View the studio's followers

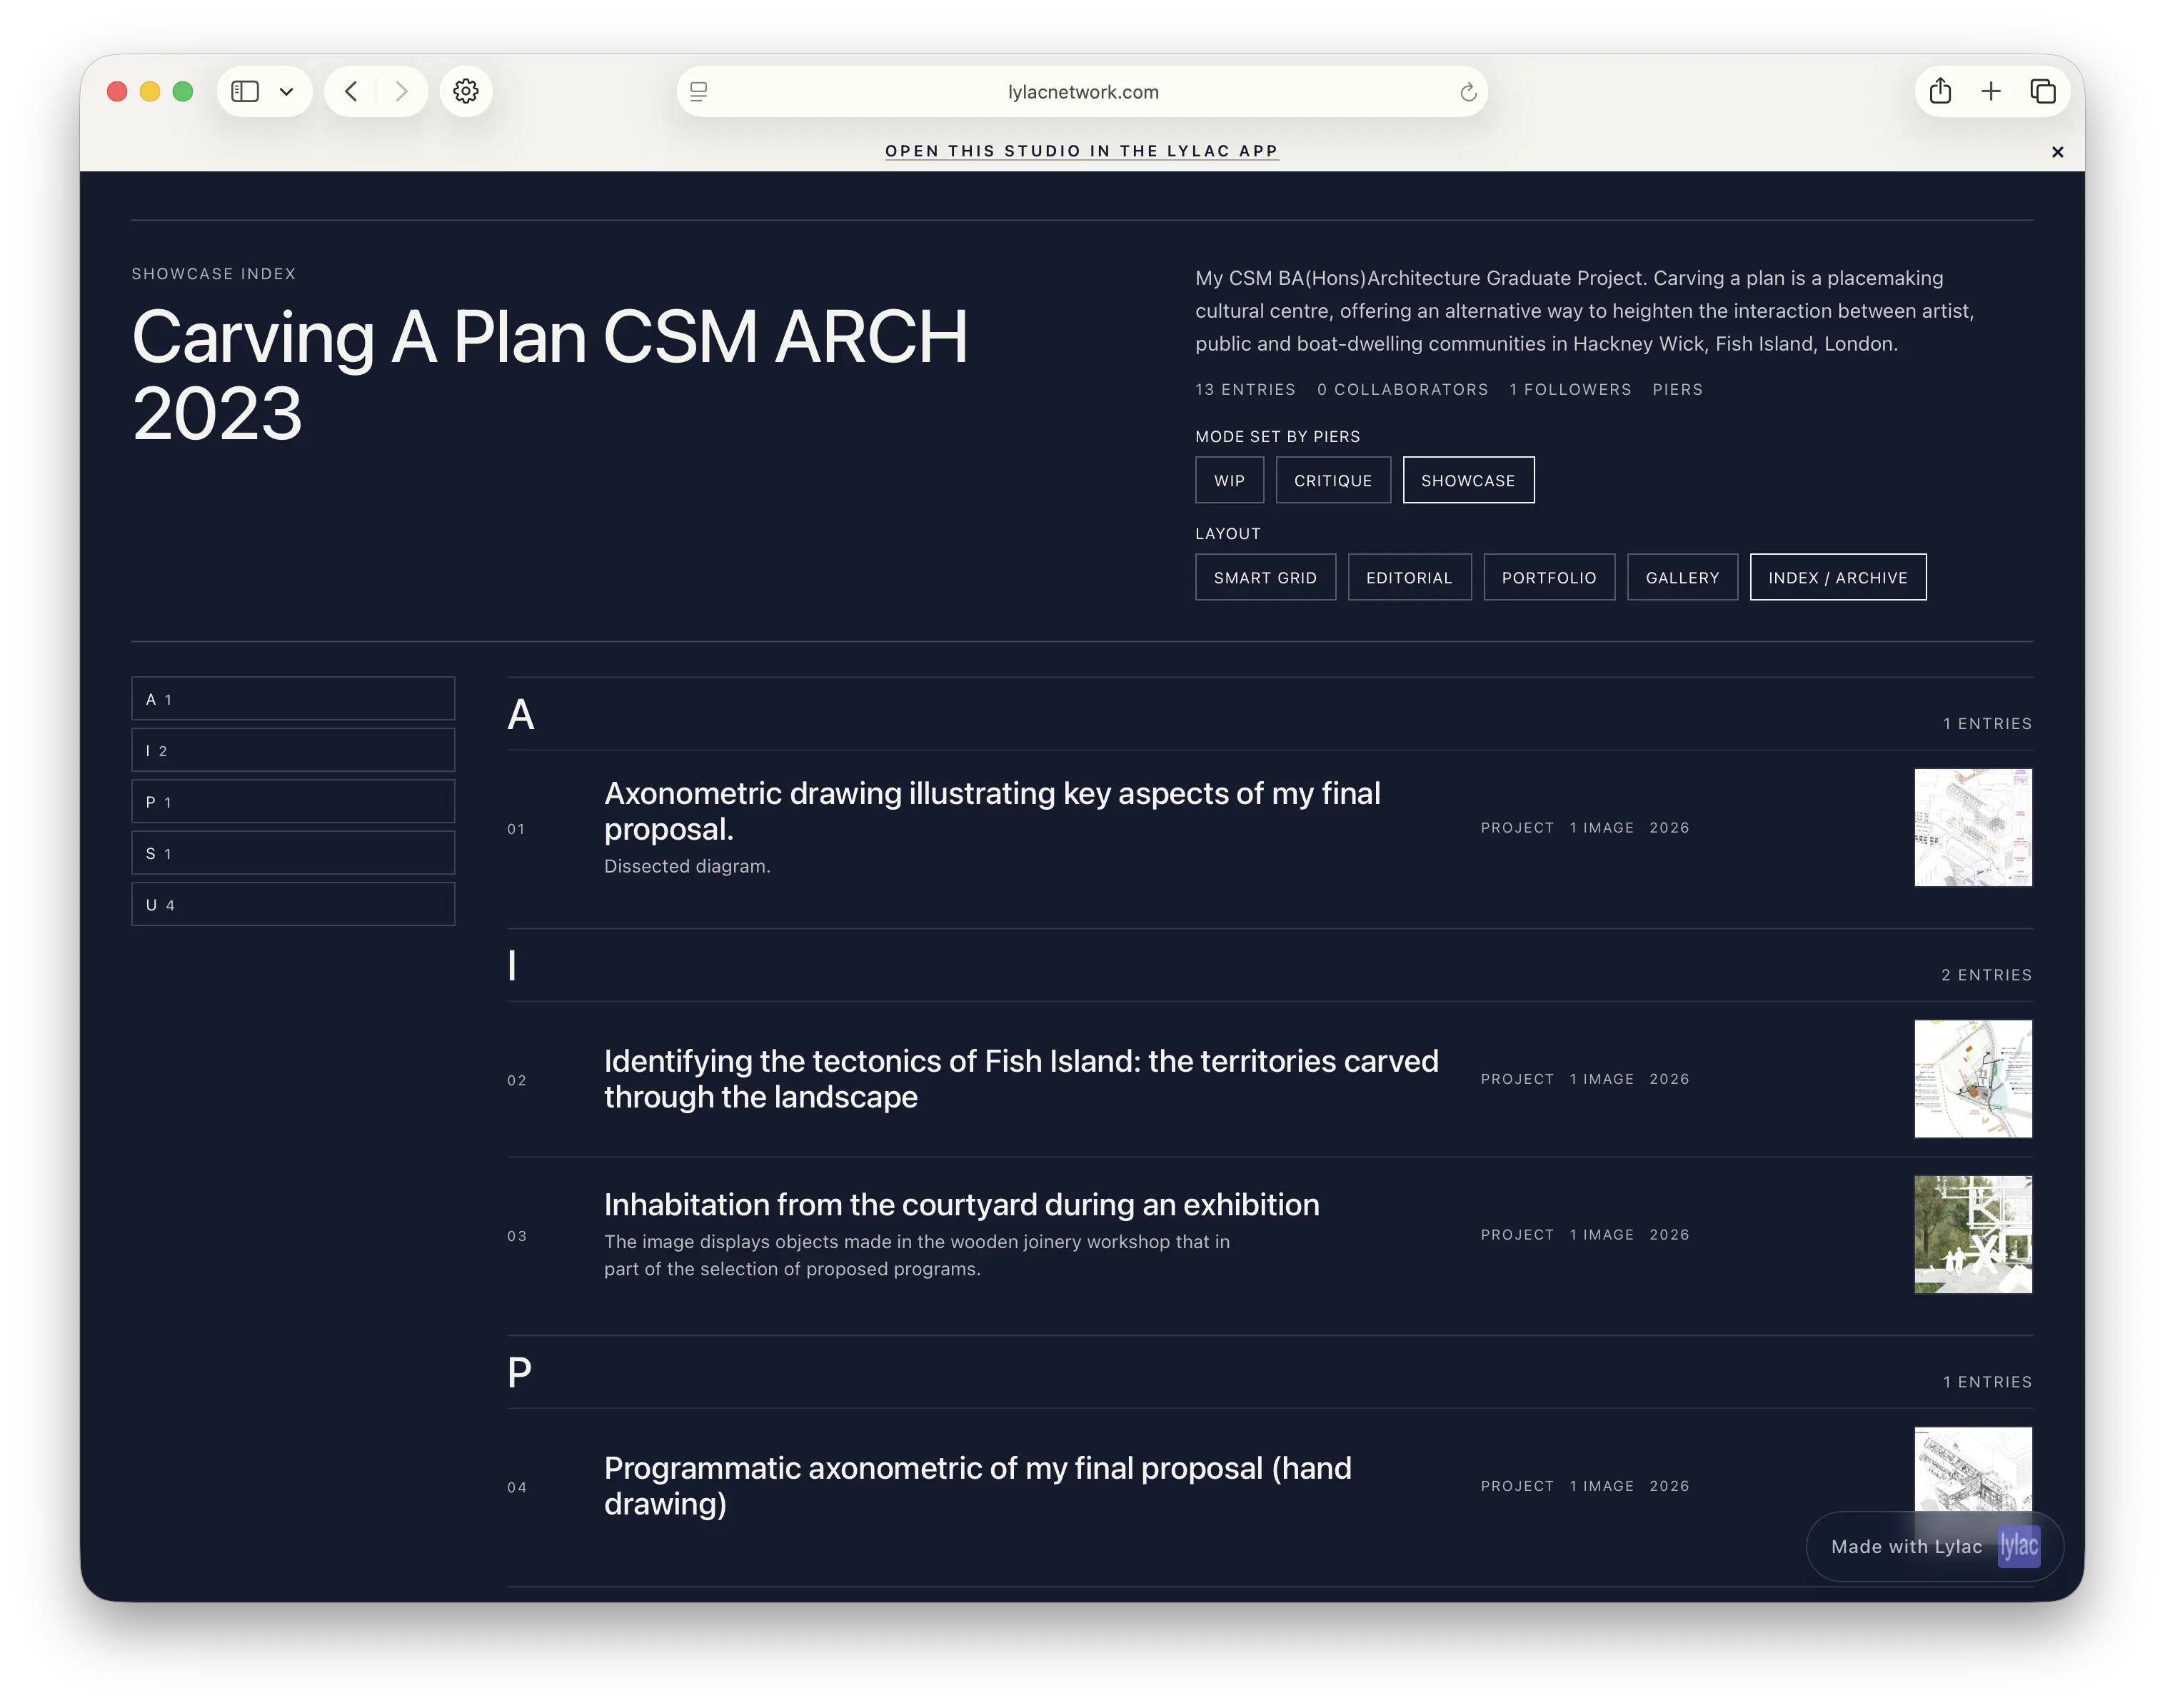(1570, 390)
